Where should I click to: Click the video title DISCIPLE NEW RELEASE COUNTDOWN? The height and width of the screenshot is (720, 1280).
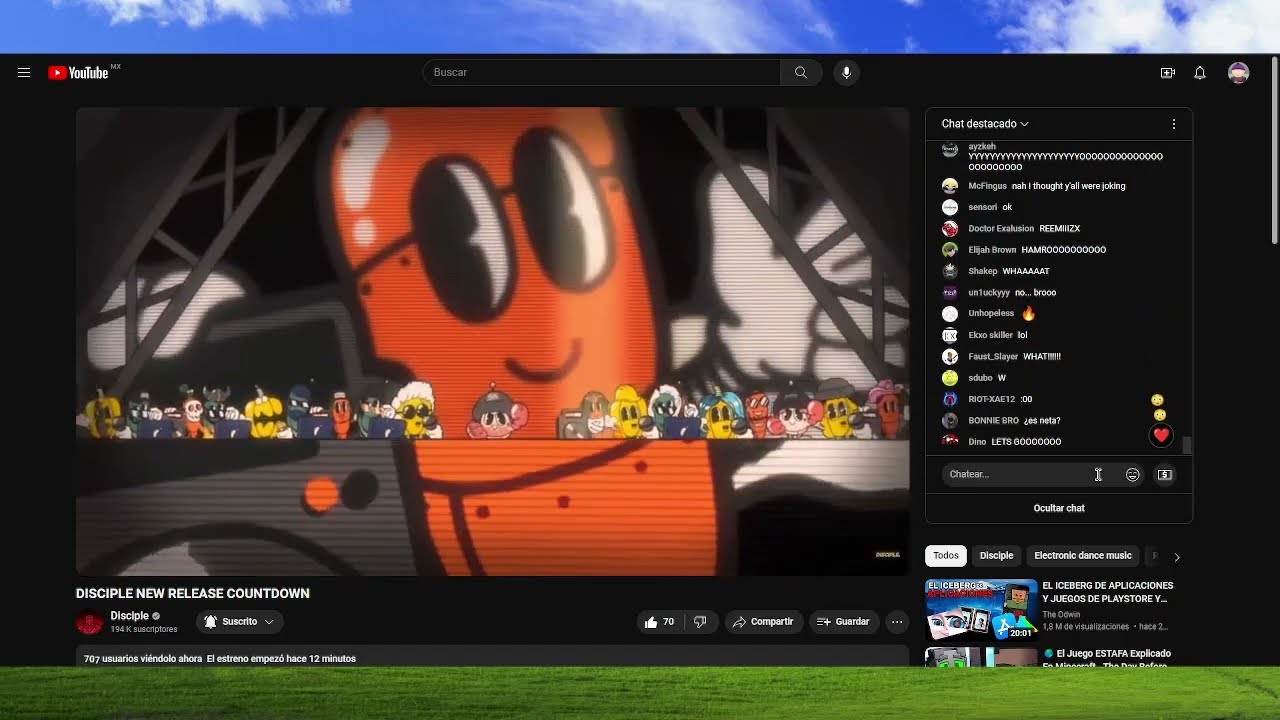193,593
